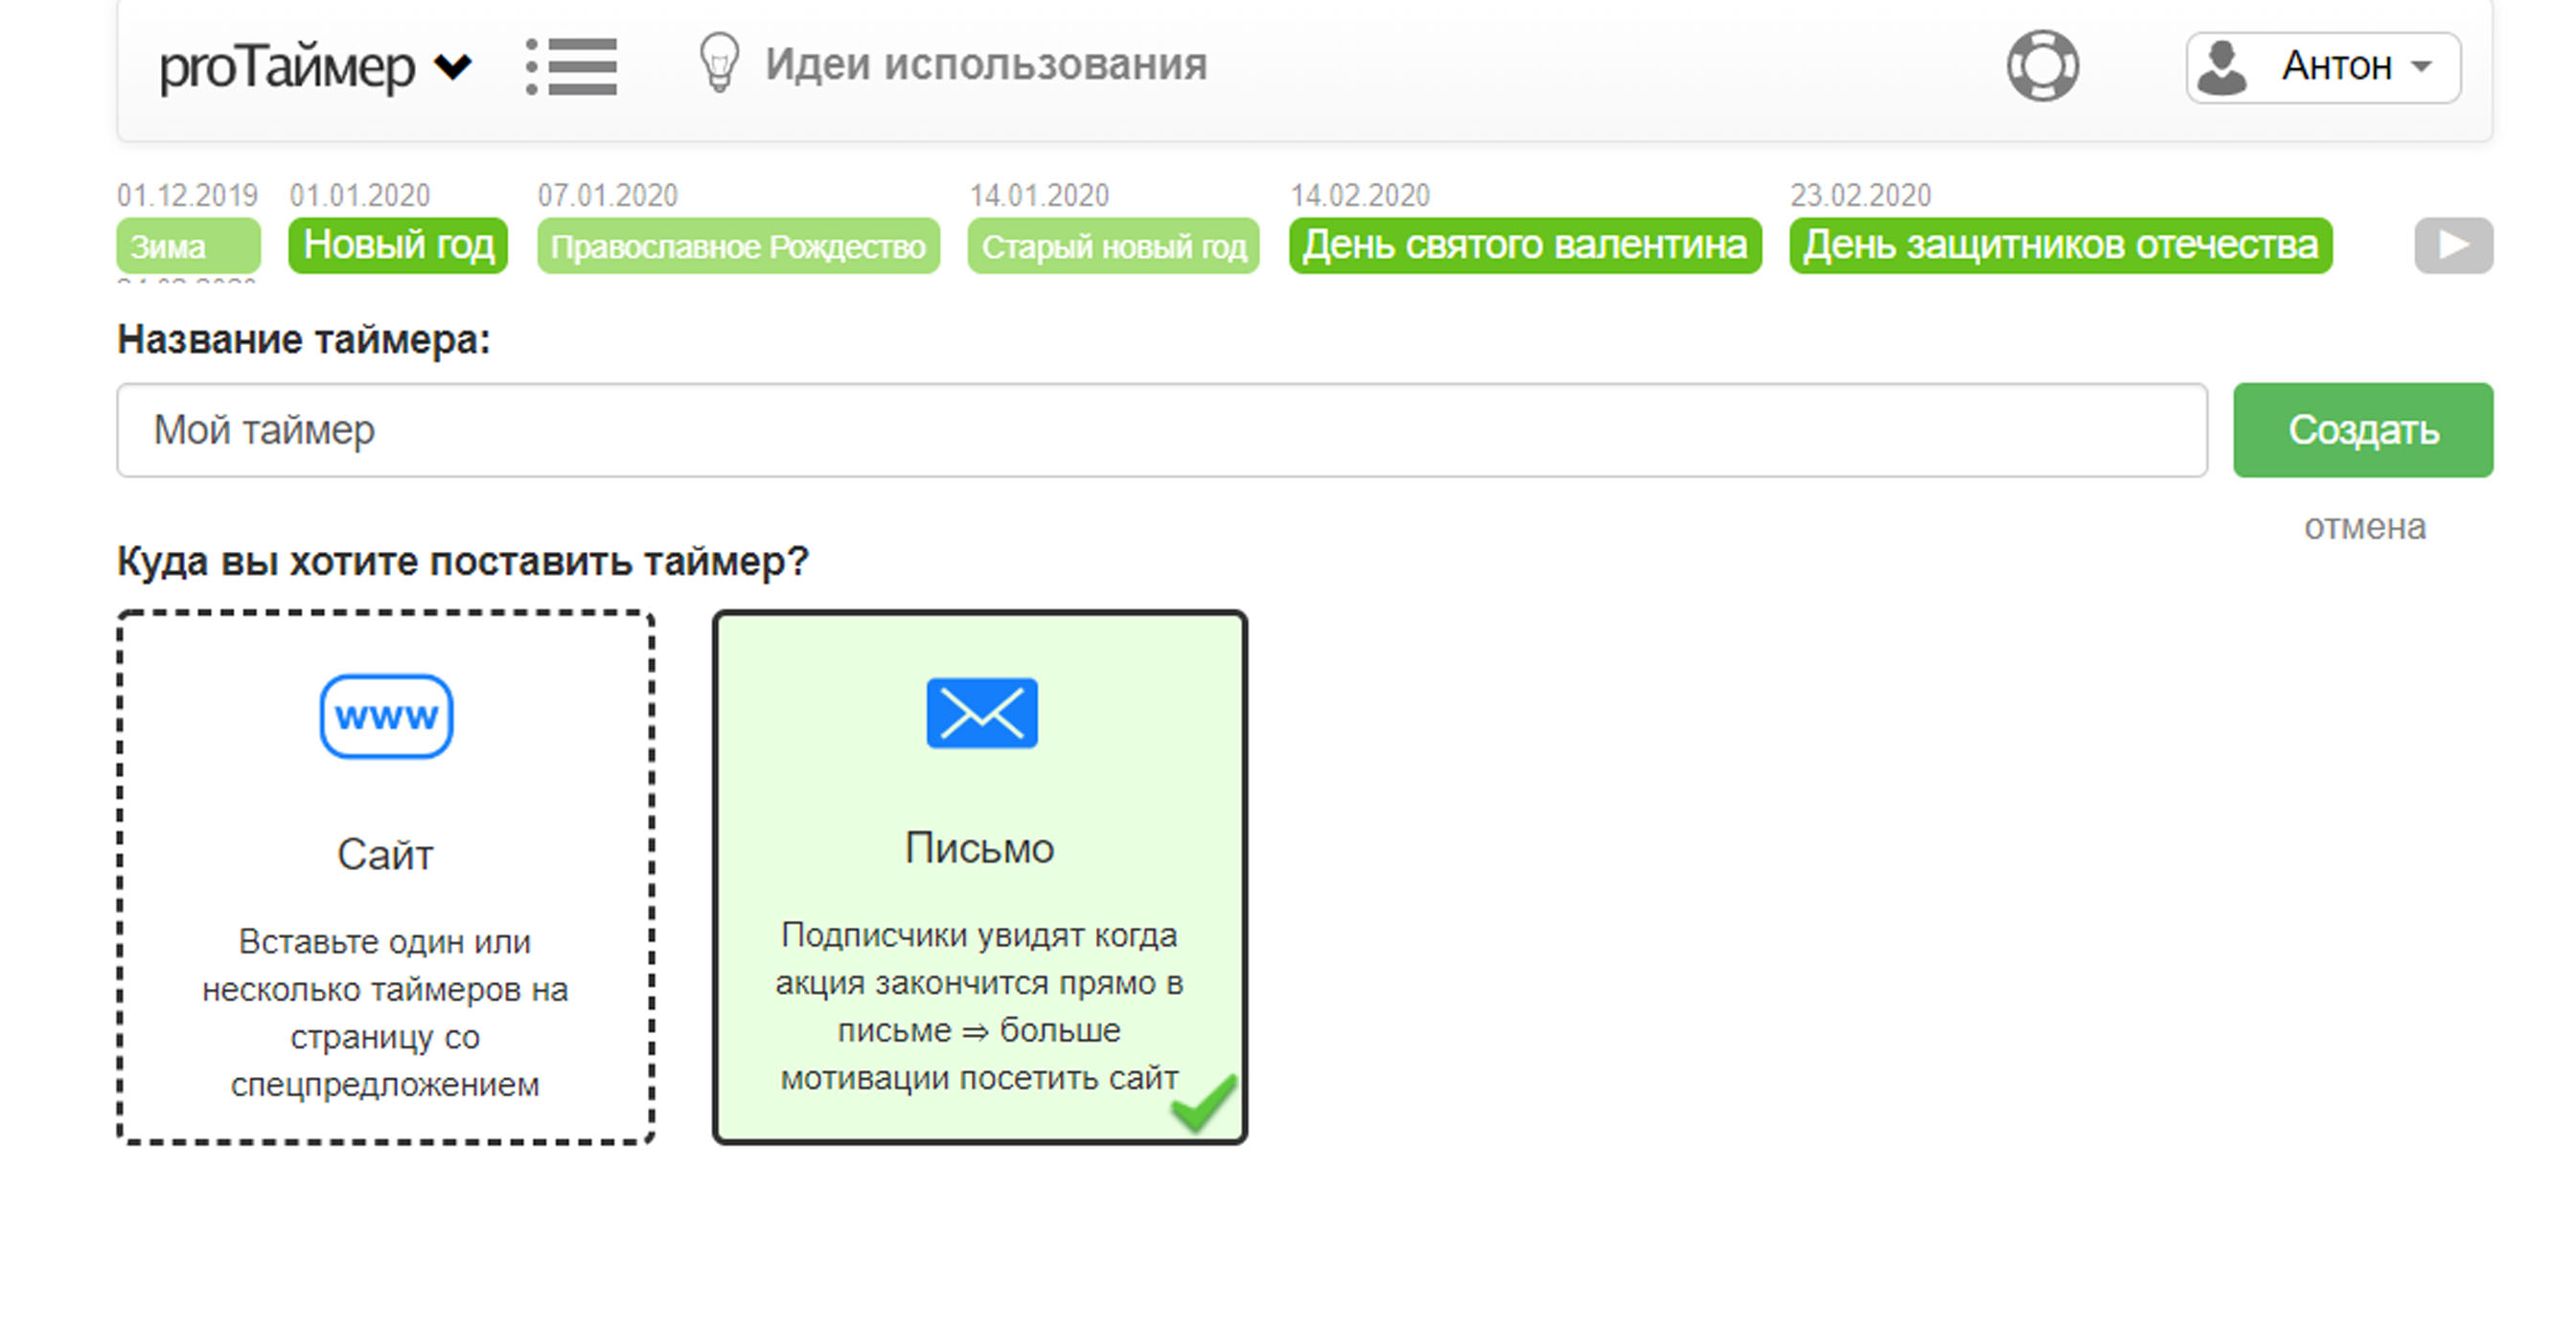Image resolution: width=2576 pixels, height=1332 pixels.
Task: Open the timer list icon
Action: (x=572, y=67)
